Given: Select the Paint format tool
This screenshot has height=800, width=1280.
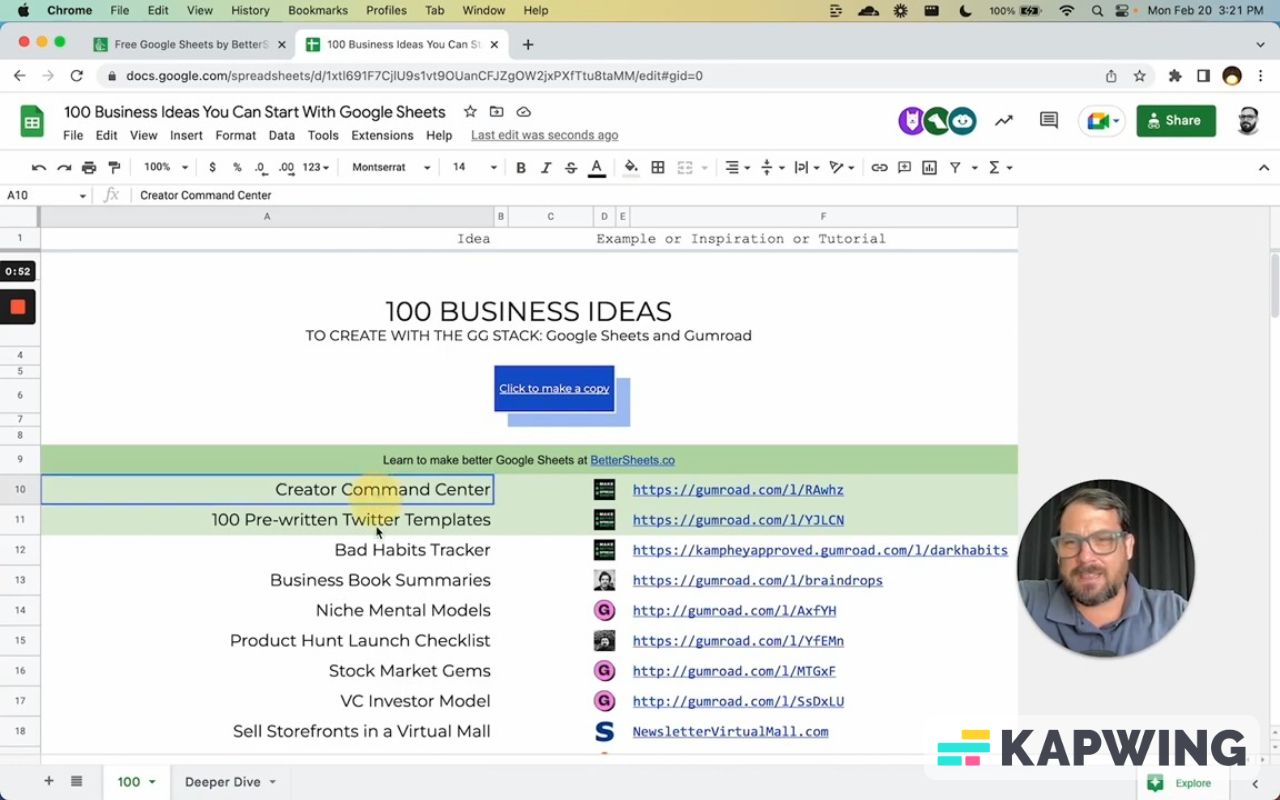Looking at the screenshot, I should tap(114, 168).
